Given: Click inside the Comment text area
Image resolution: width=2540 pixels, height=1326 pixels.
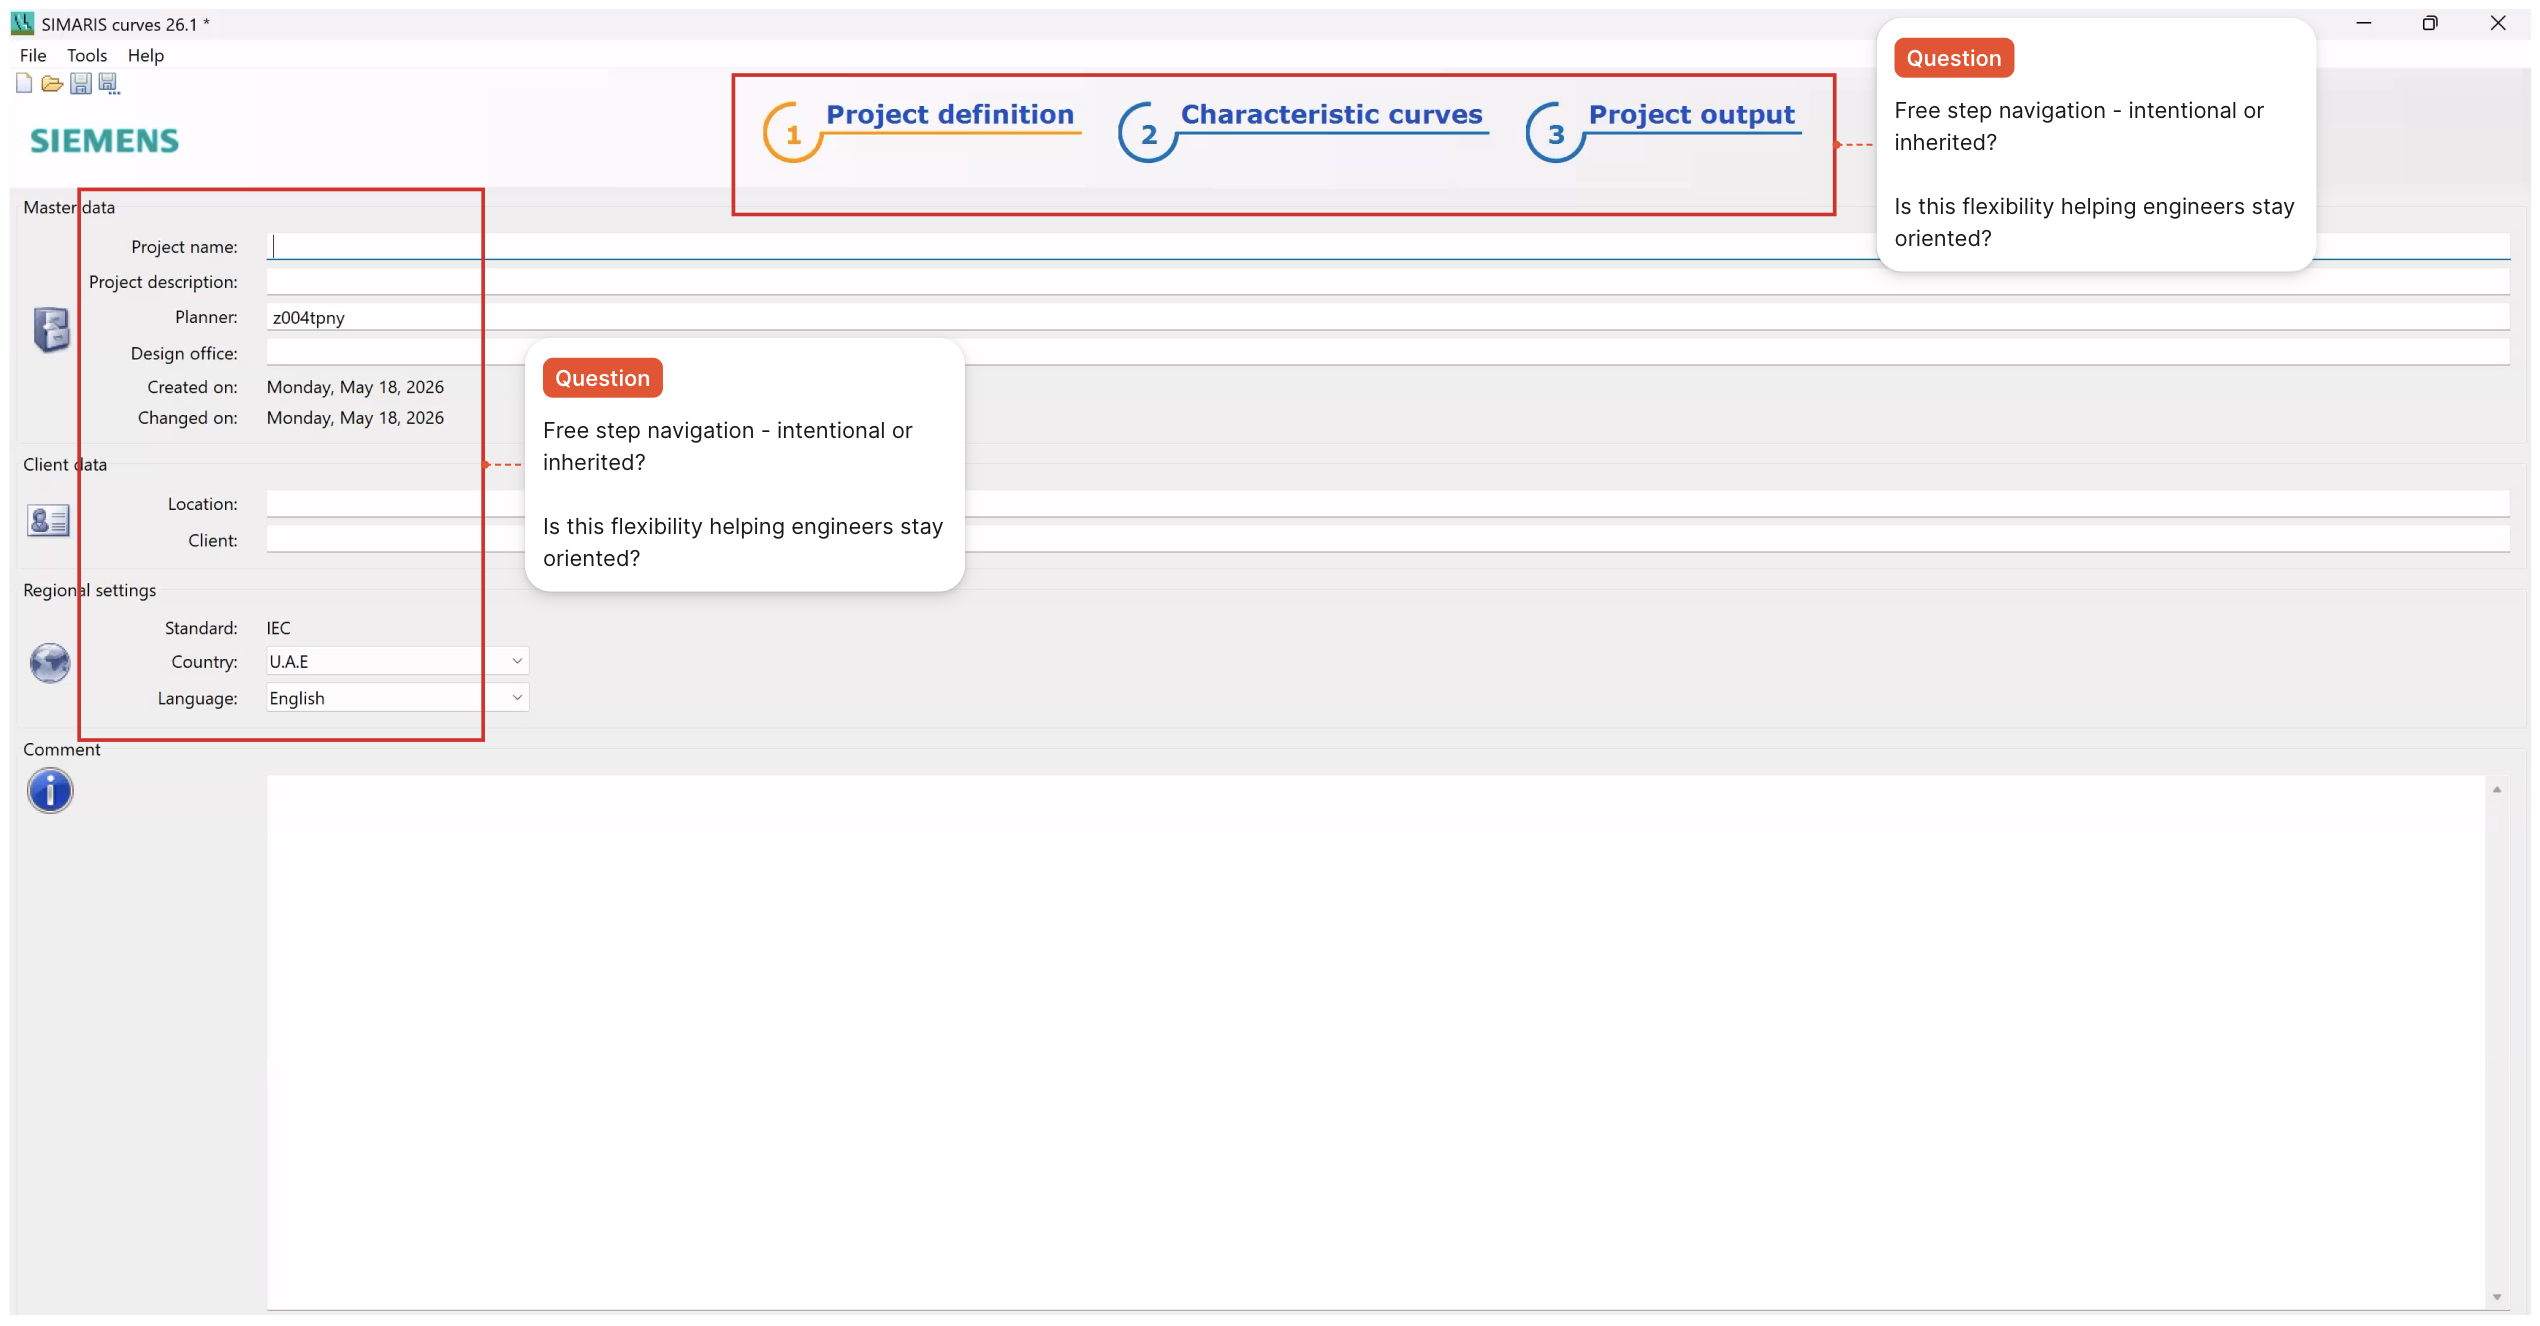Looking at the screenshot, I should (x=1375, y=1042).
